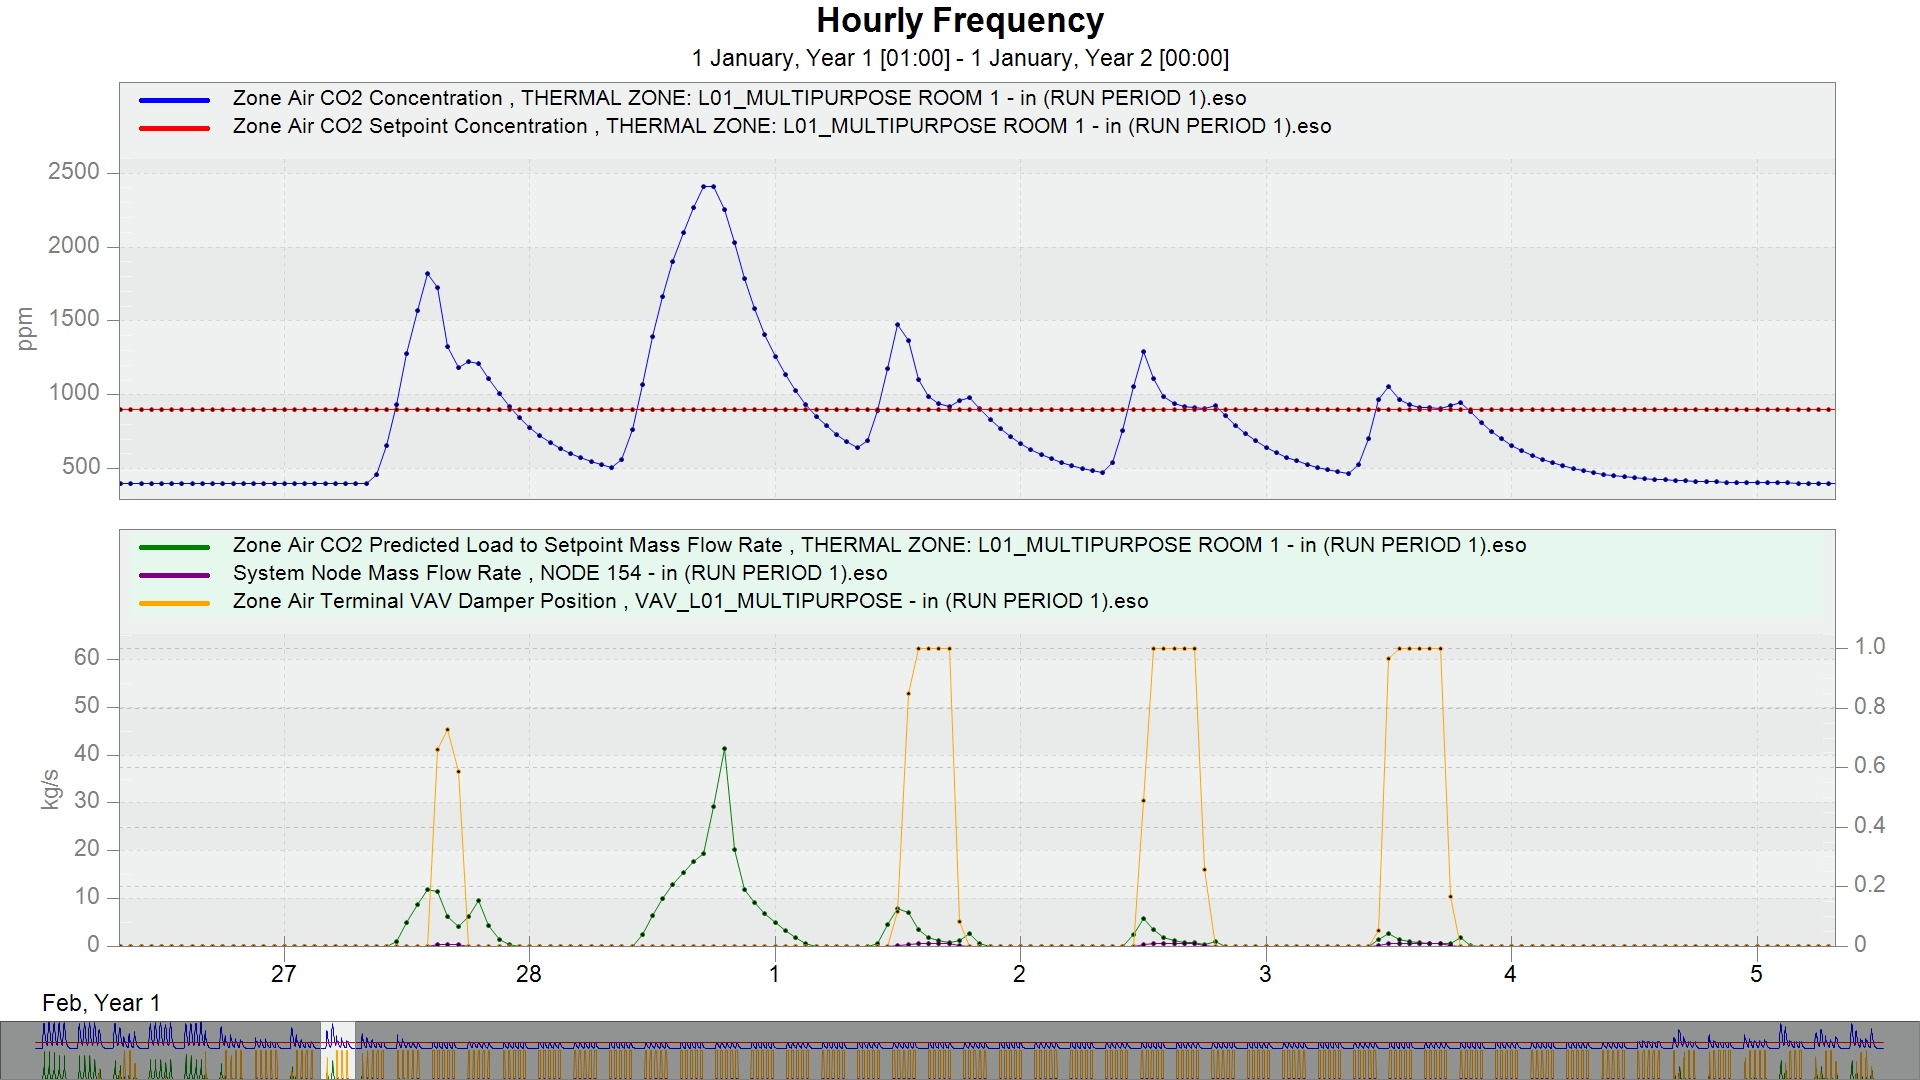This screenshot has height=1080, width=1920.
Task: Click the 0.6 damper position axis label
Action: pos(1870,766)
